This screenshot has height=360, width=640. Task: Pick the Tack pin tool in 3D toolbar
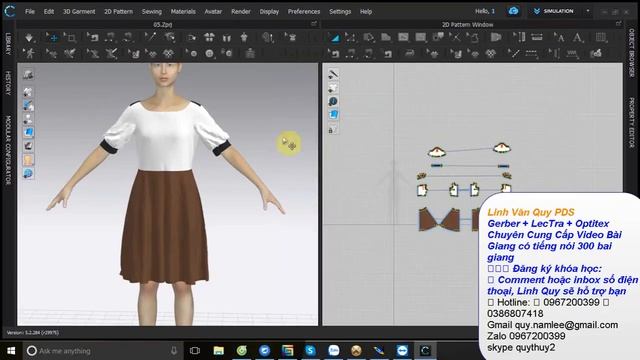click(151, 38)
